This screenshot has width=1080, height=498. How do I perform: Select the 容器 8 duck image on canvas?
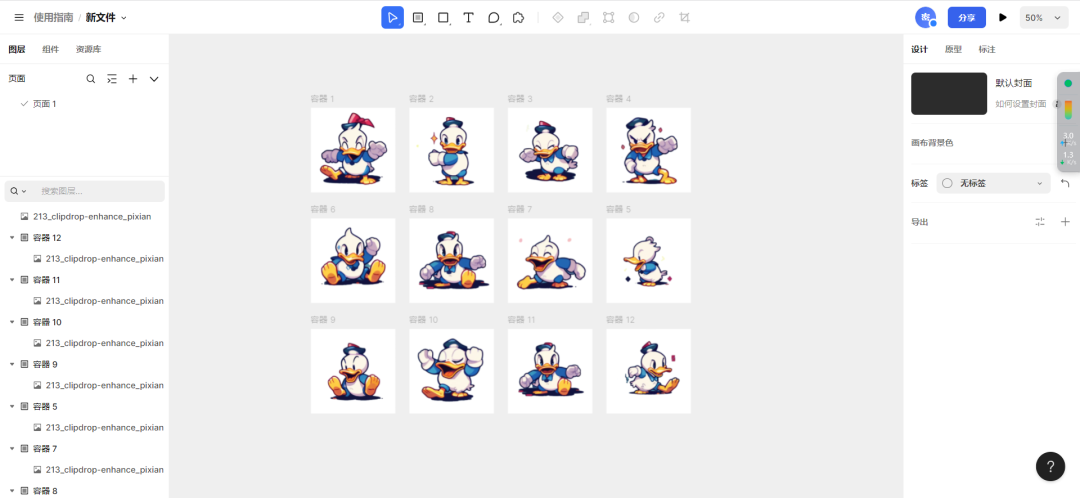(451, 260)
